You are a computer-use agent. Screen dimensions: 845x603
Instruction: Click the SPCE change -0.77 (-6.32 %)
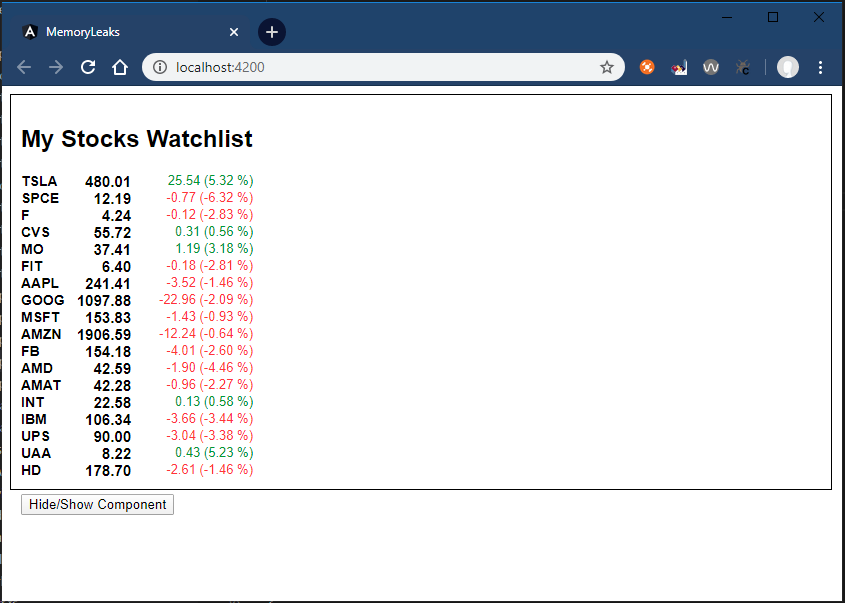click(x=210, y=198)
